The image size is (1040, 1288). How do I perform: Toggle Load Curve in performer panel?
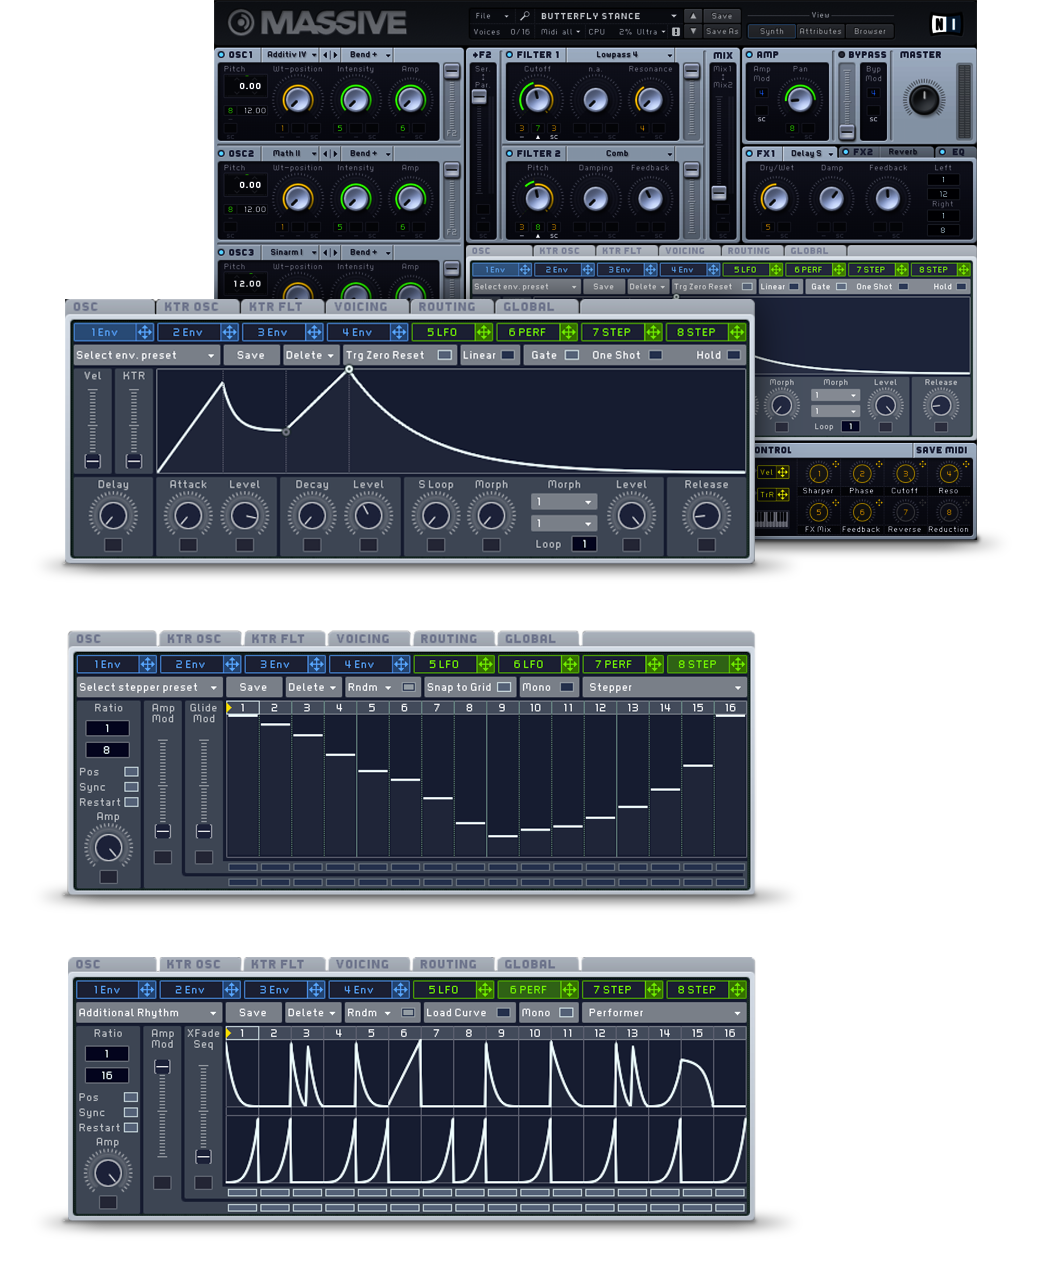(x=503, y=1013)
